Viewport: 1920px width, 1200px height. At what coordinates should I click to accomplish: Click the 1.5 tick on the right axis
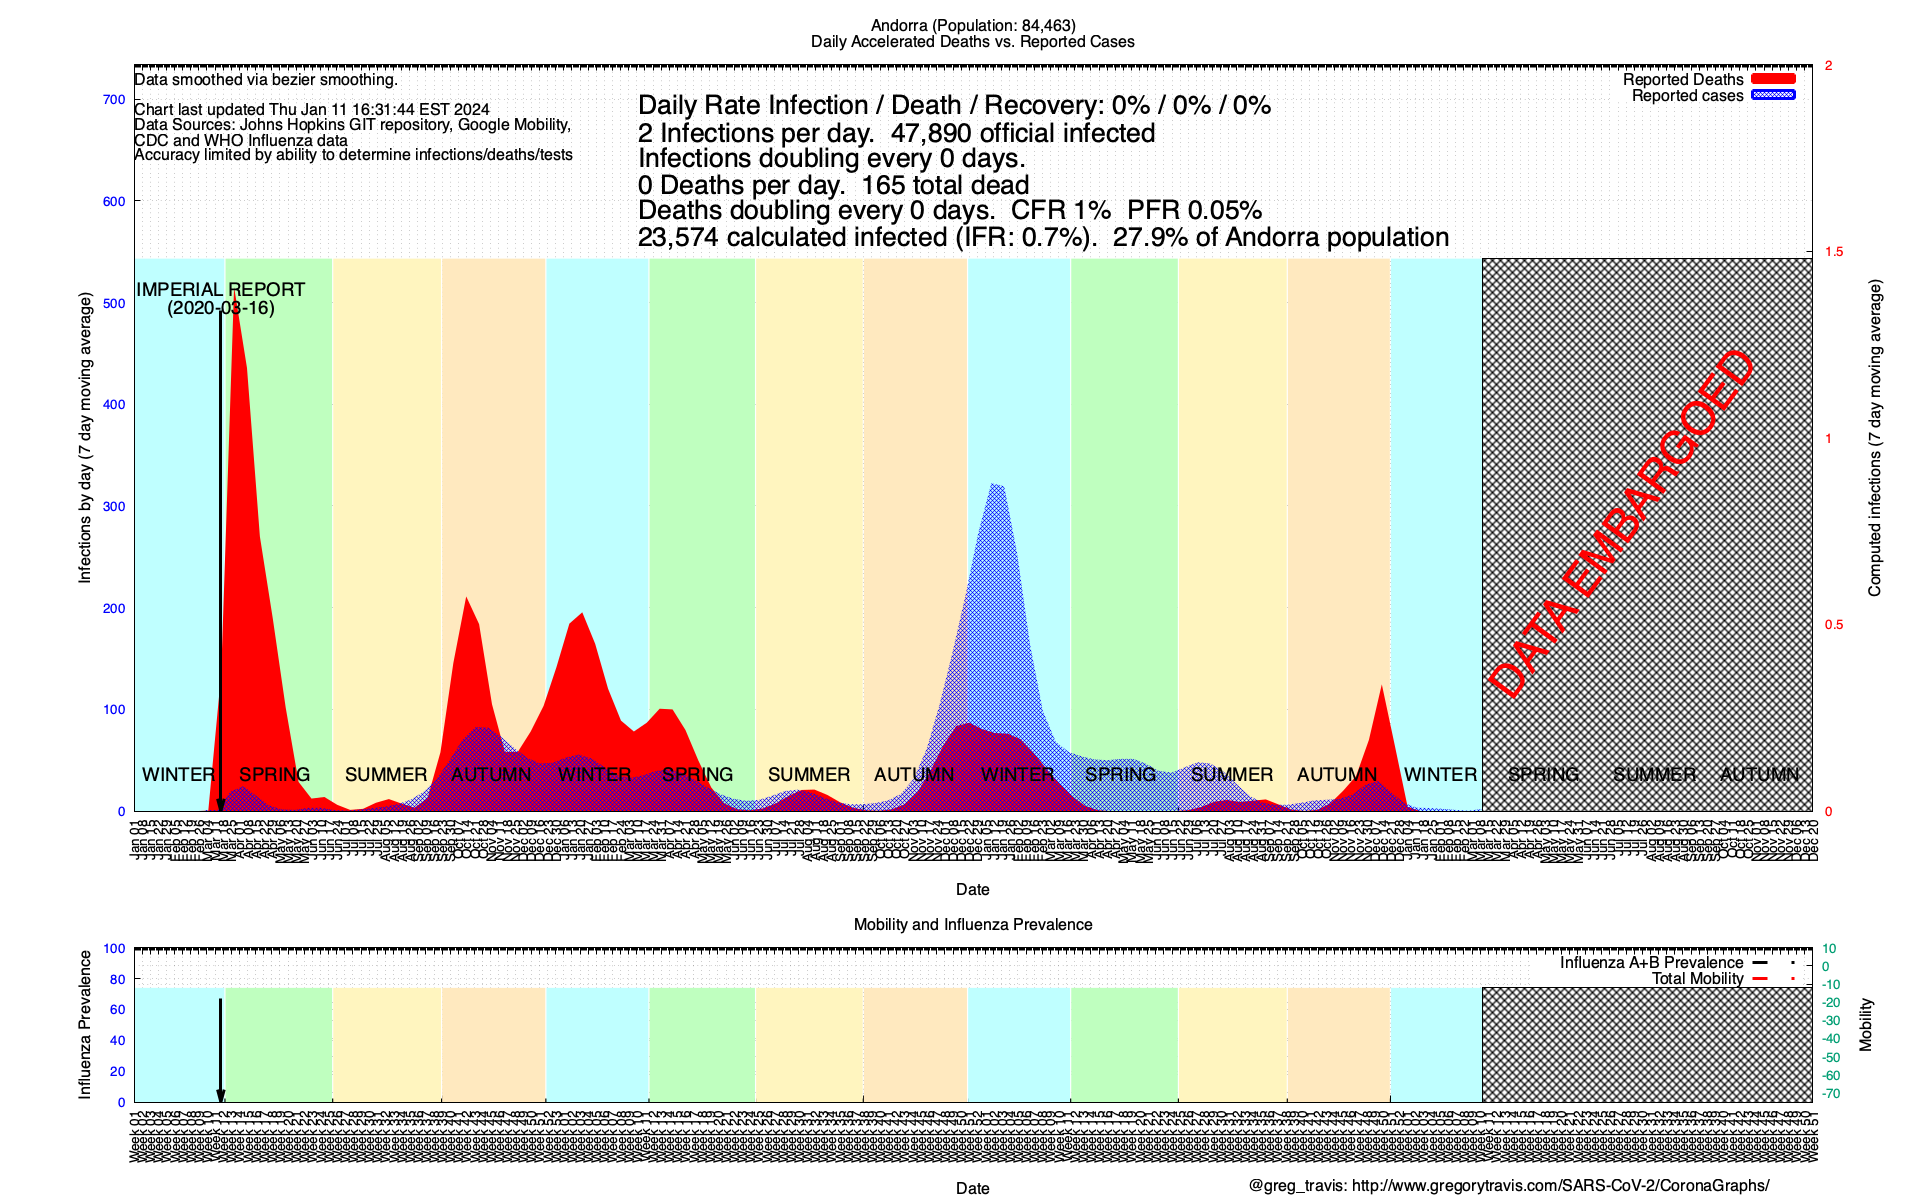[x=1833, y=252]
